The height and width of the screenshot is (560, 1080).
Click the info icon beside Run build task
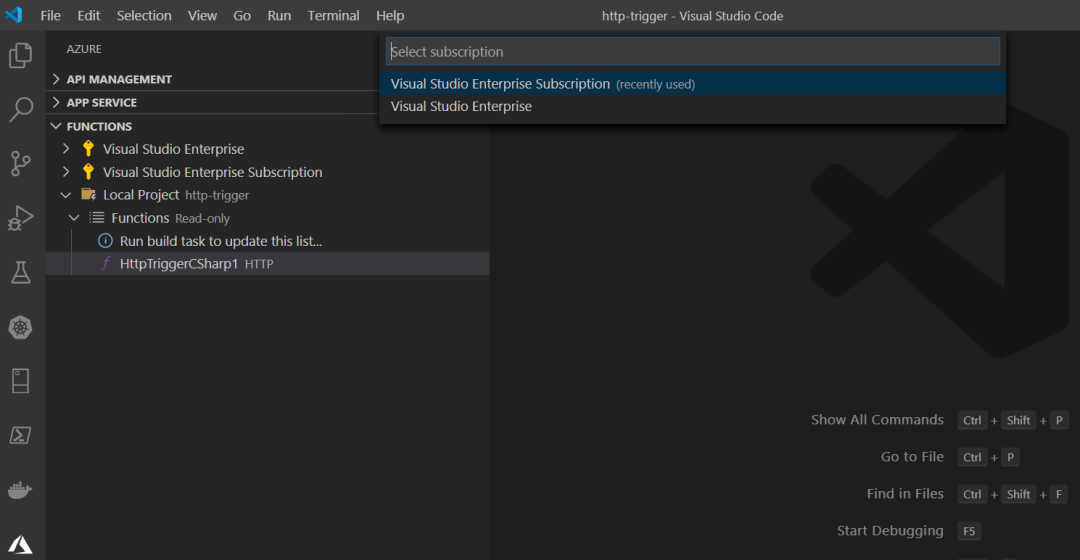point(105,241)
